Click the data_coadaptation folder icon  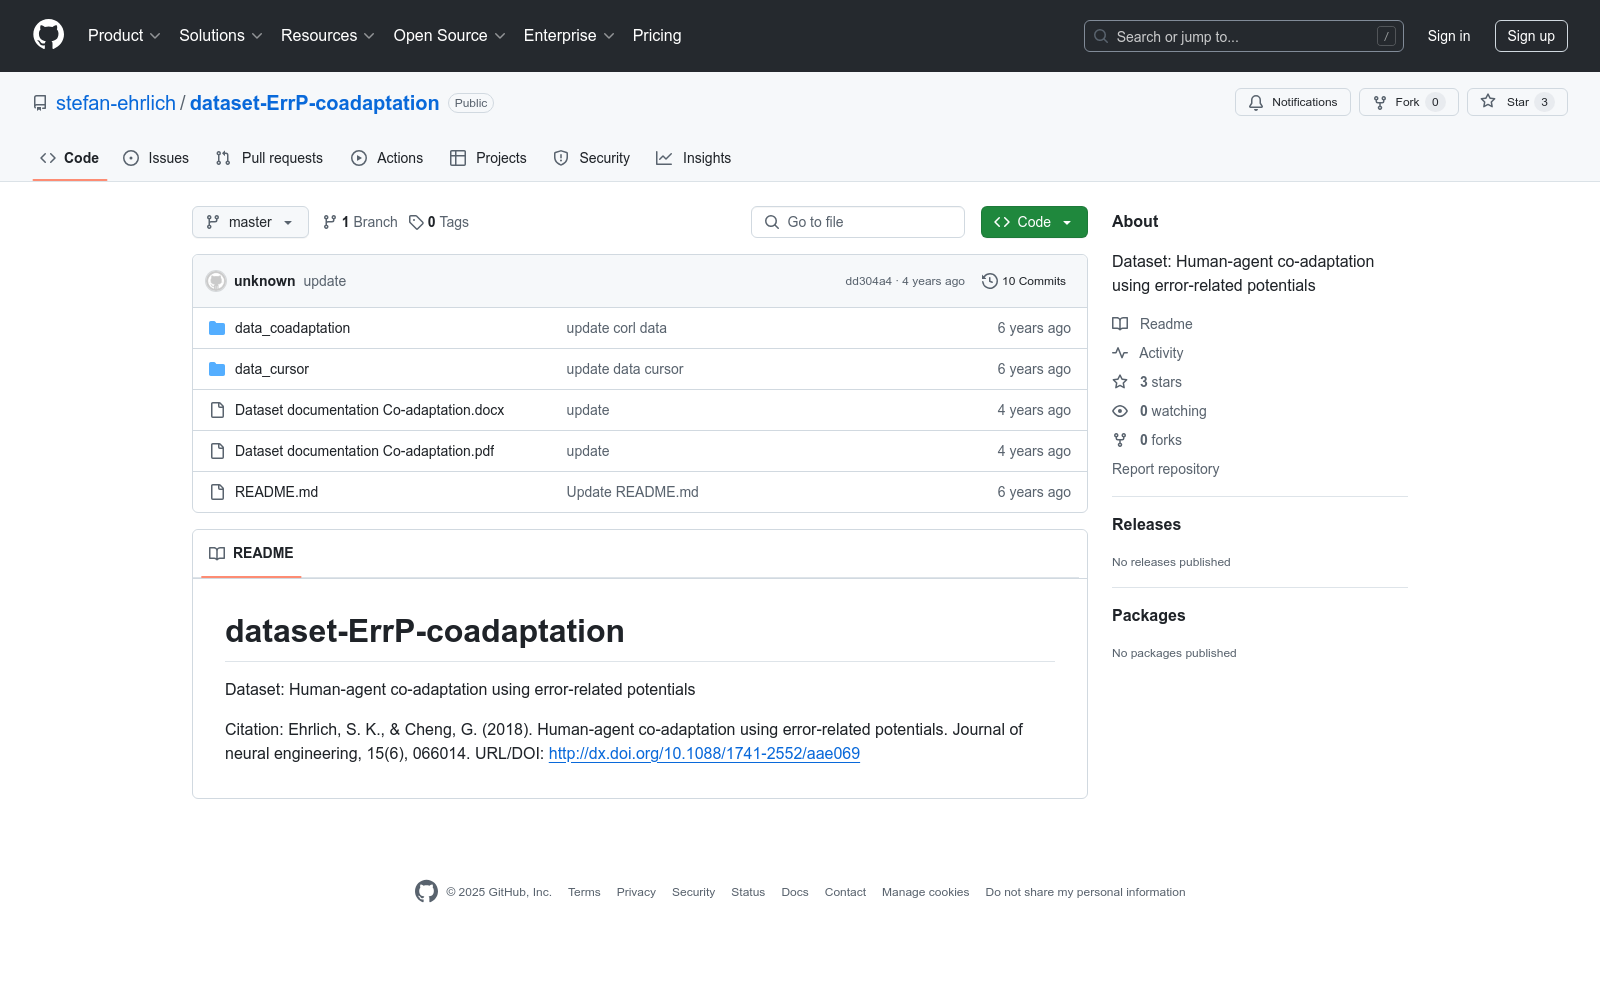click(217, 328)
